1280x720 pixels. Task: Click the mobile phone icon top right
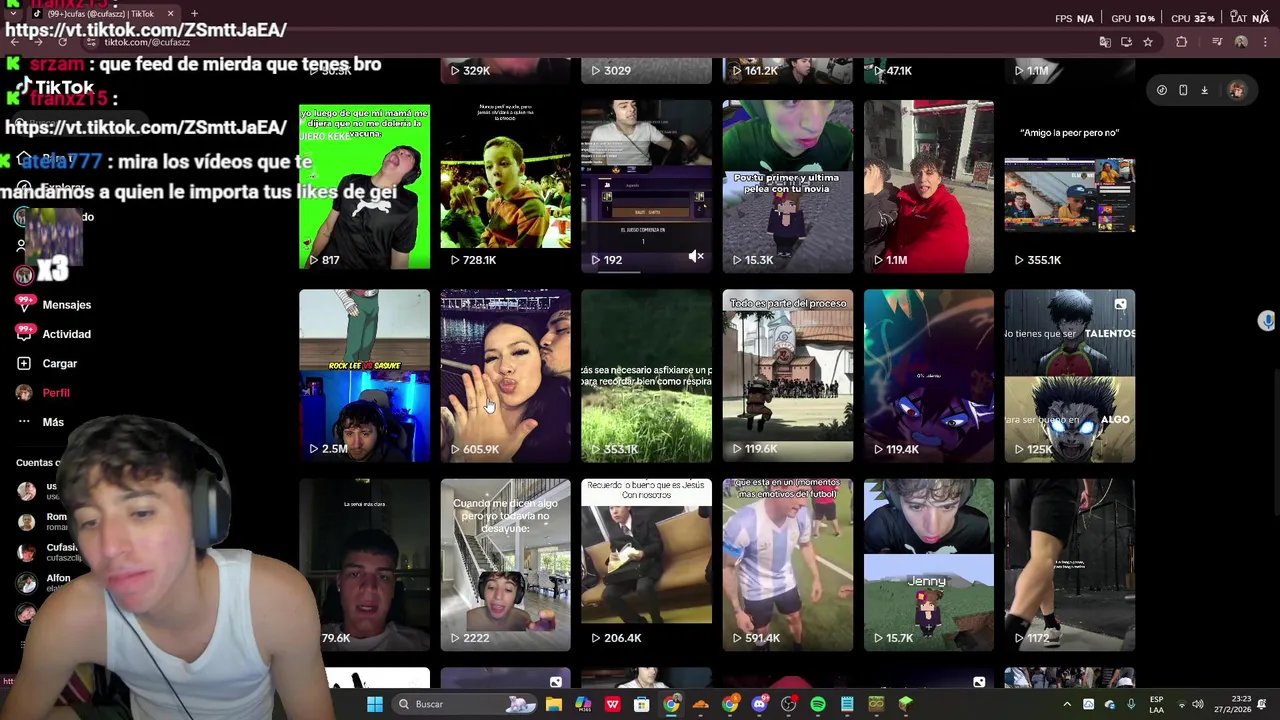coord(1183,90)
